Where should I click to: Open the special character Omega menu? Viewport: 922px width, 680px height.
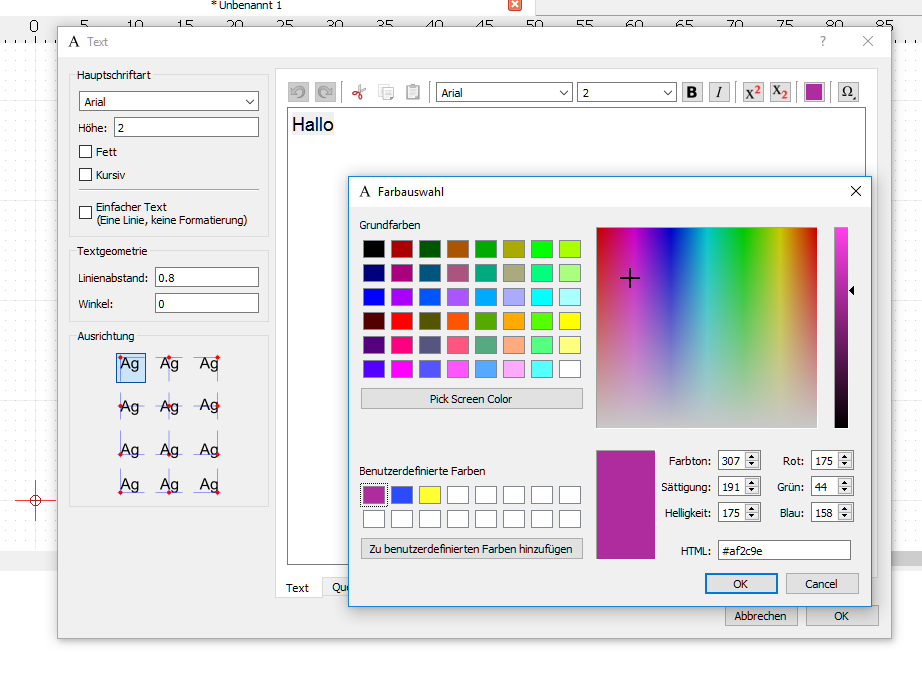point(848,92)
